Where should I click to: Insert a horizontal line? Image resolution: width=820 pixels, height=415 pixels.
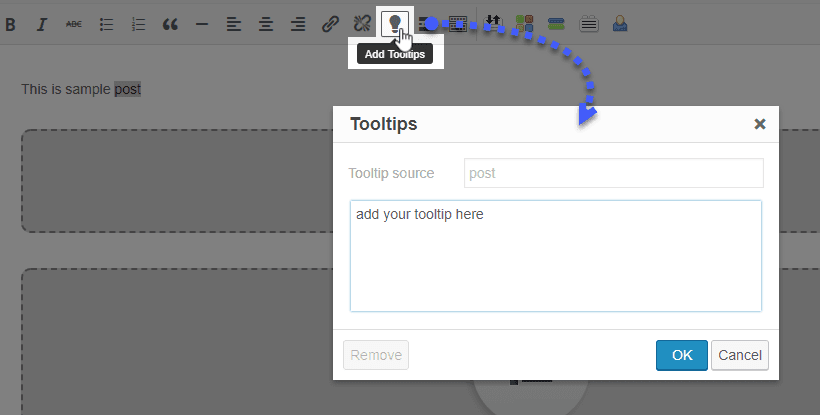pos(202,24)
